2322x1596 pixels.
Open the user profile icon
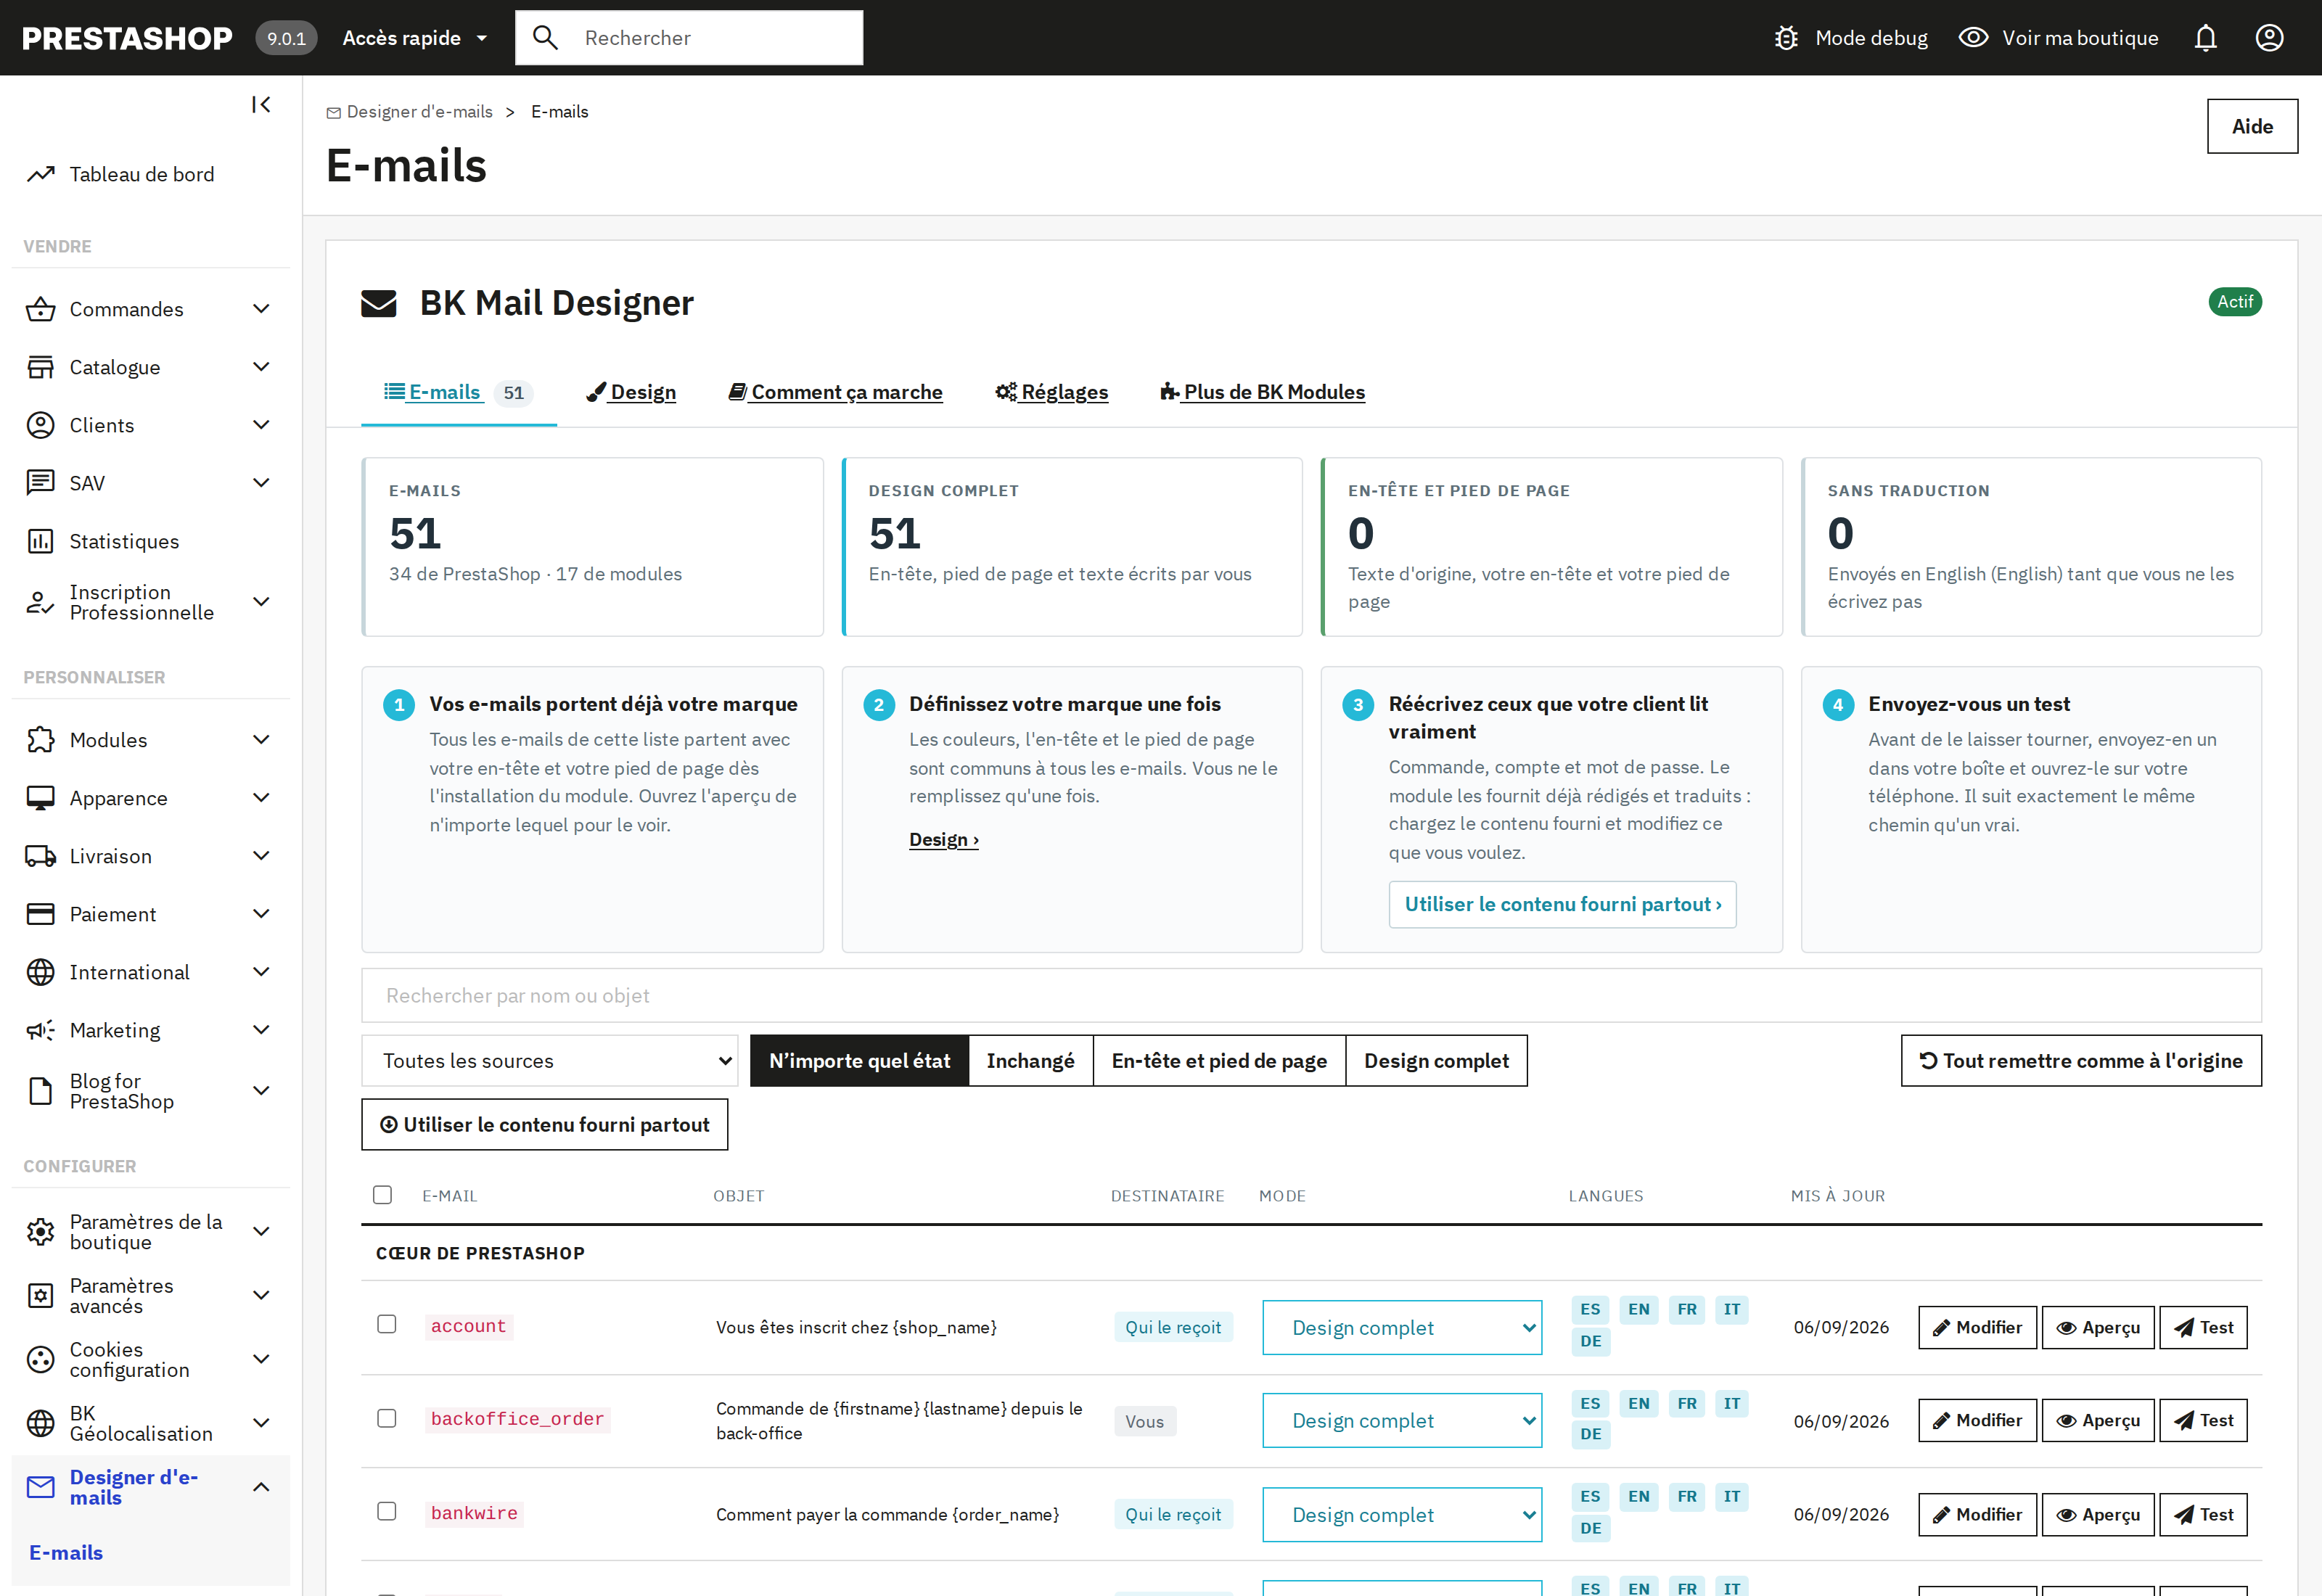(2269, 38)
